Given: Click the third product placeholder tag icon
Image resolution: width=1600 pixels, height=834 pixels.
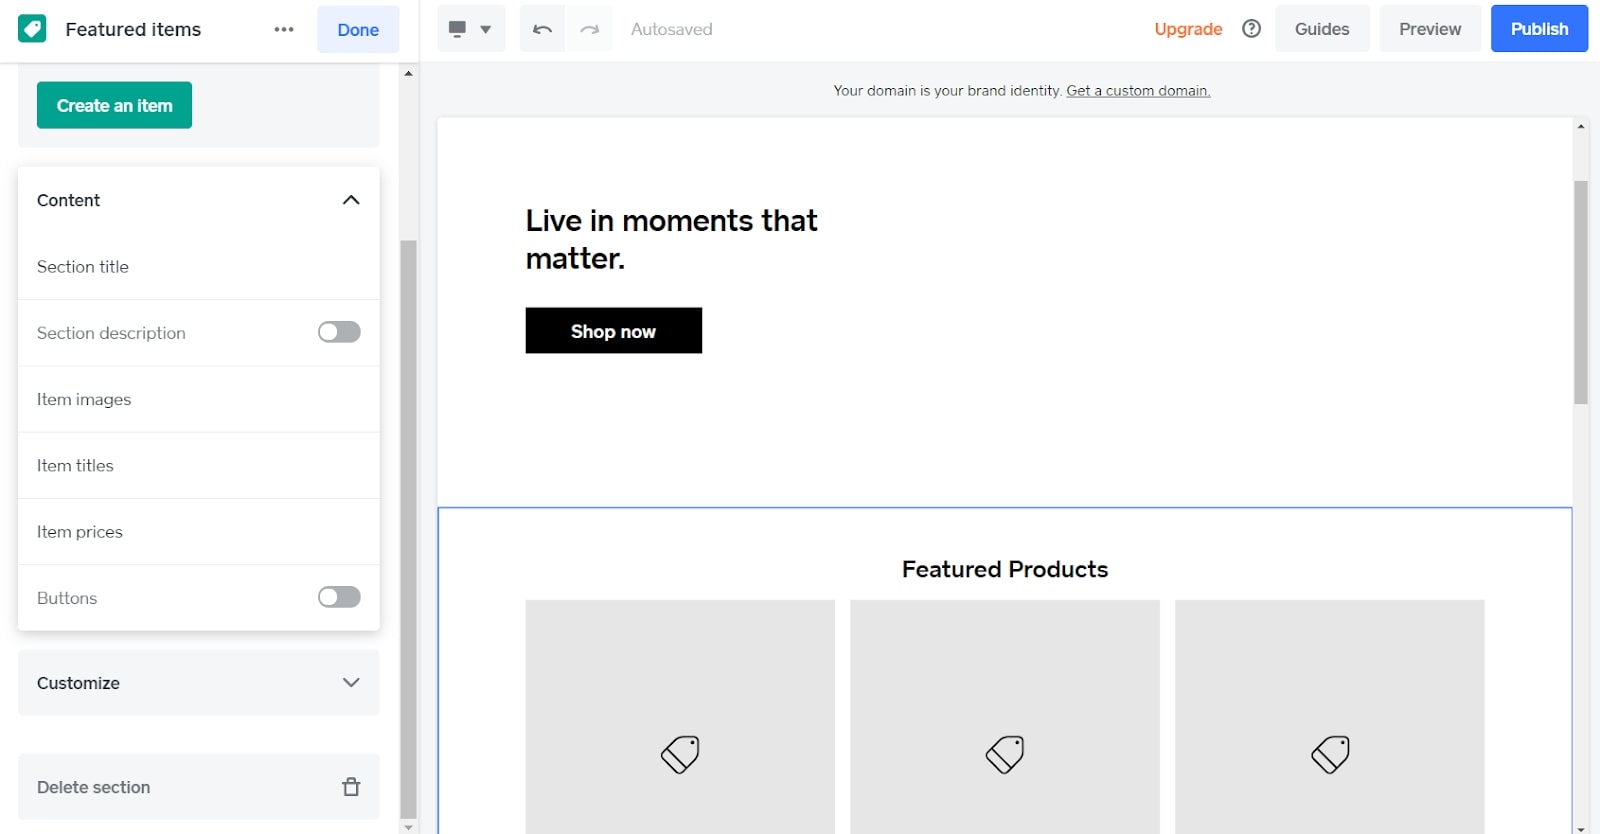Looking at the screenshot, I should [1330, 754].
